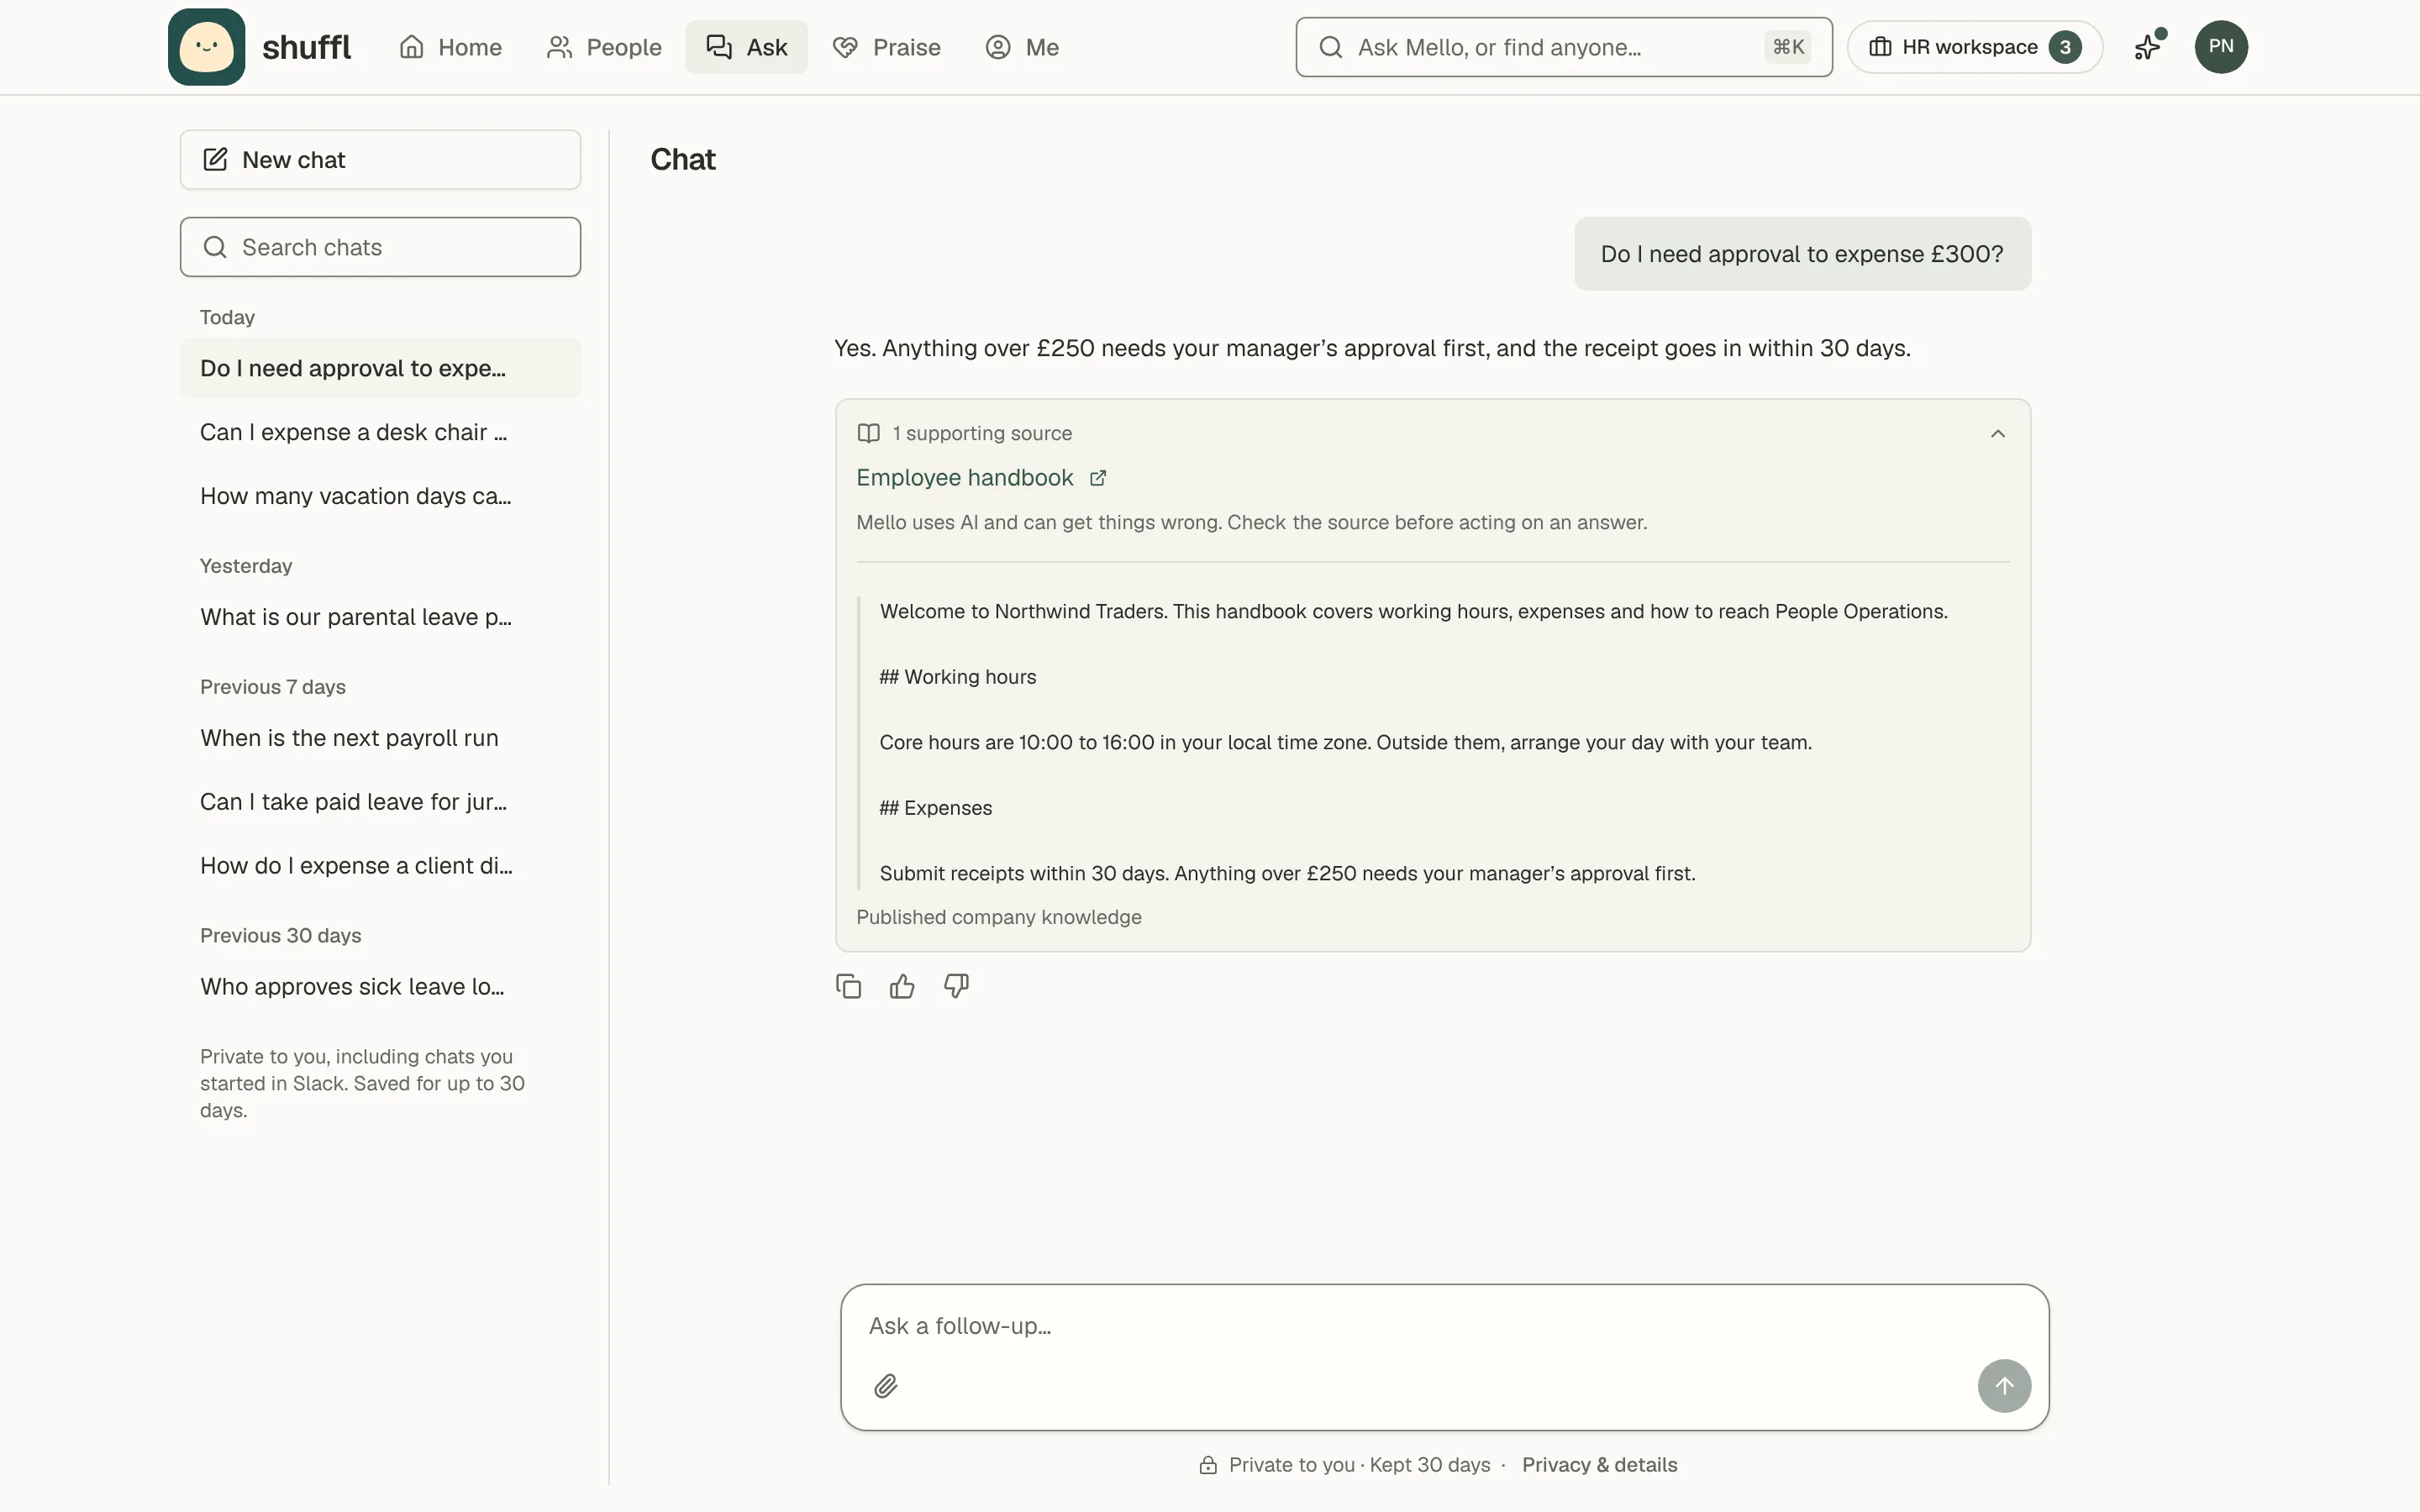Click the ⌘K shortcut badge
Screen dimensions: 2420x1512
coord(1788,47)
